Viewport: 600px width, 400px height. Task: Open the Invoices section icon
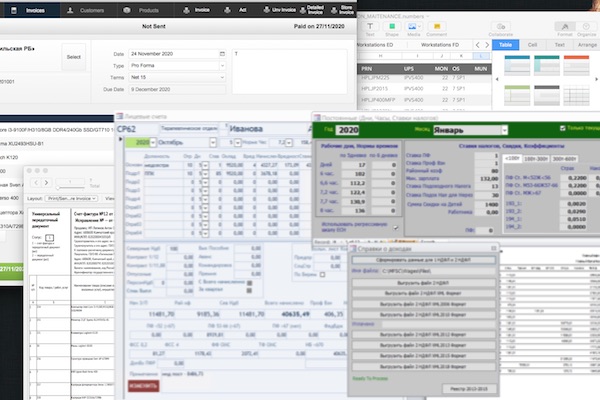point(14,10)
